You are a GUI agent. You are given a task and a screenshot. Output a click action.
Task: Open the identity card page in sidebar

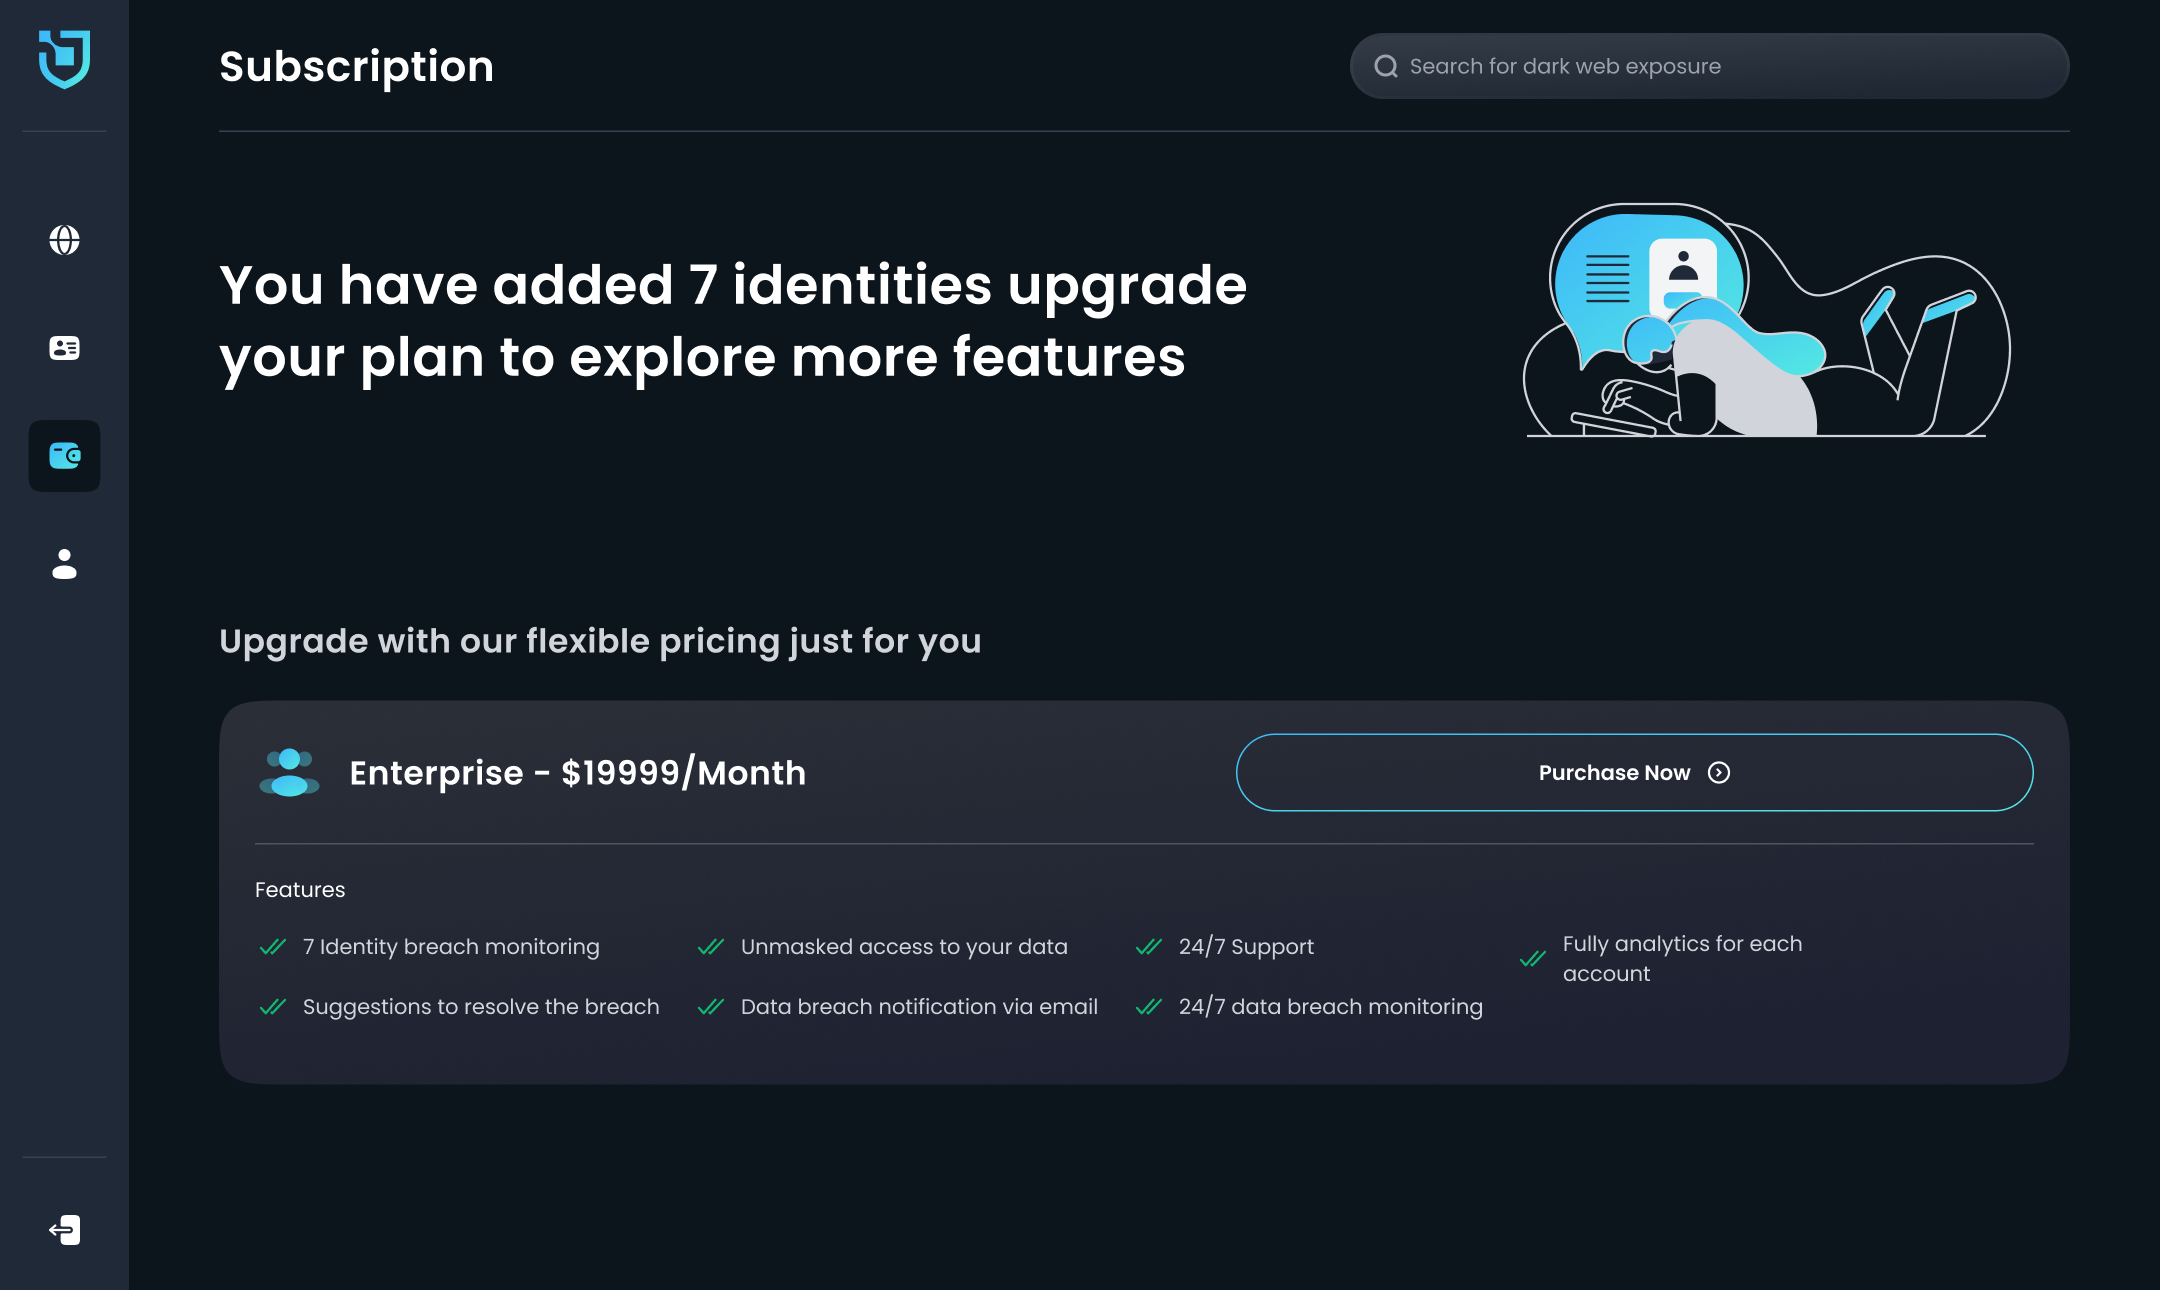[x=64, y=348]
